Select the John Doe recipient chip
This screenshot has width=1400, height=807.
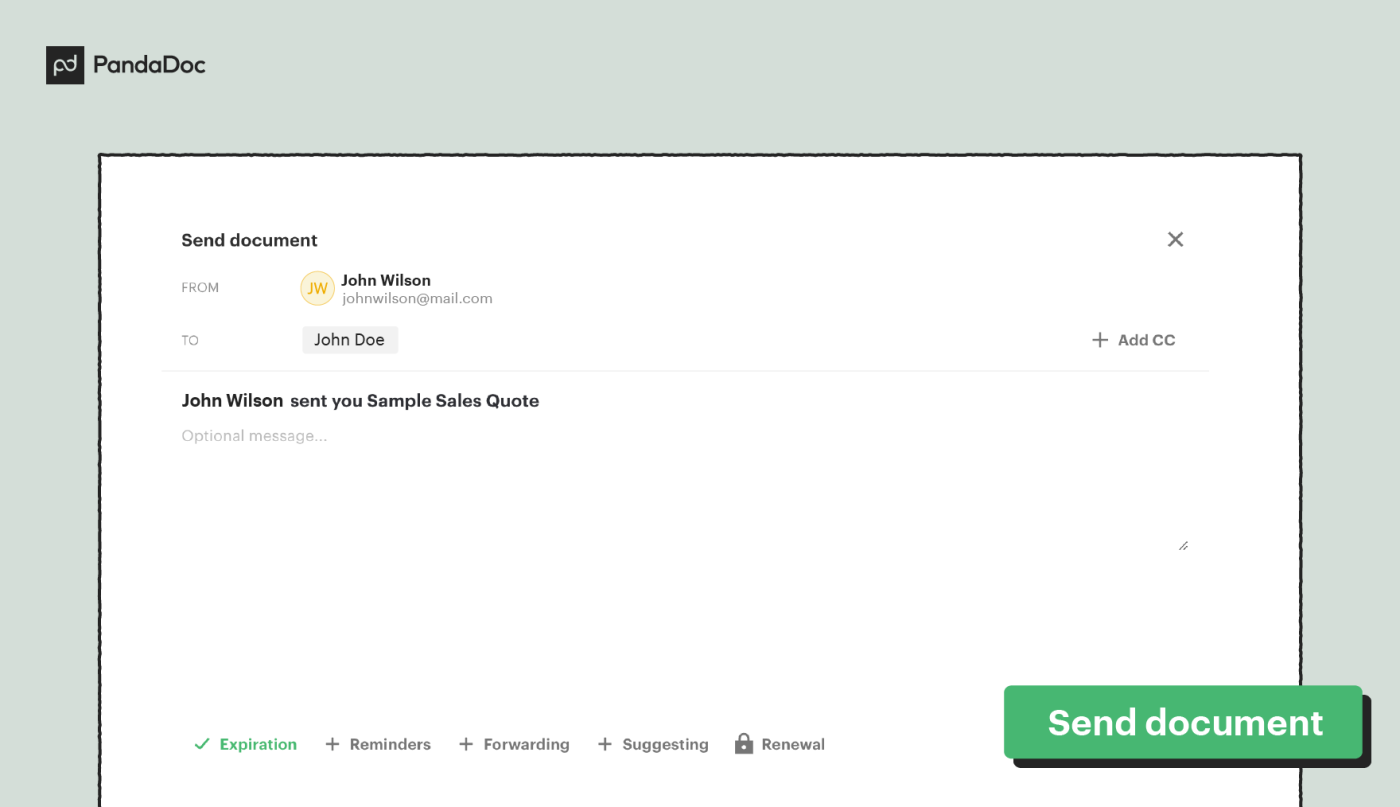coord(350,340)
